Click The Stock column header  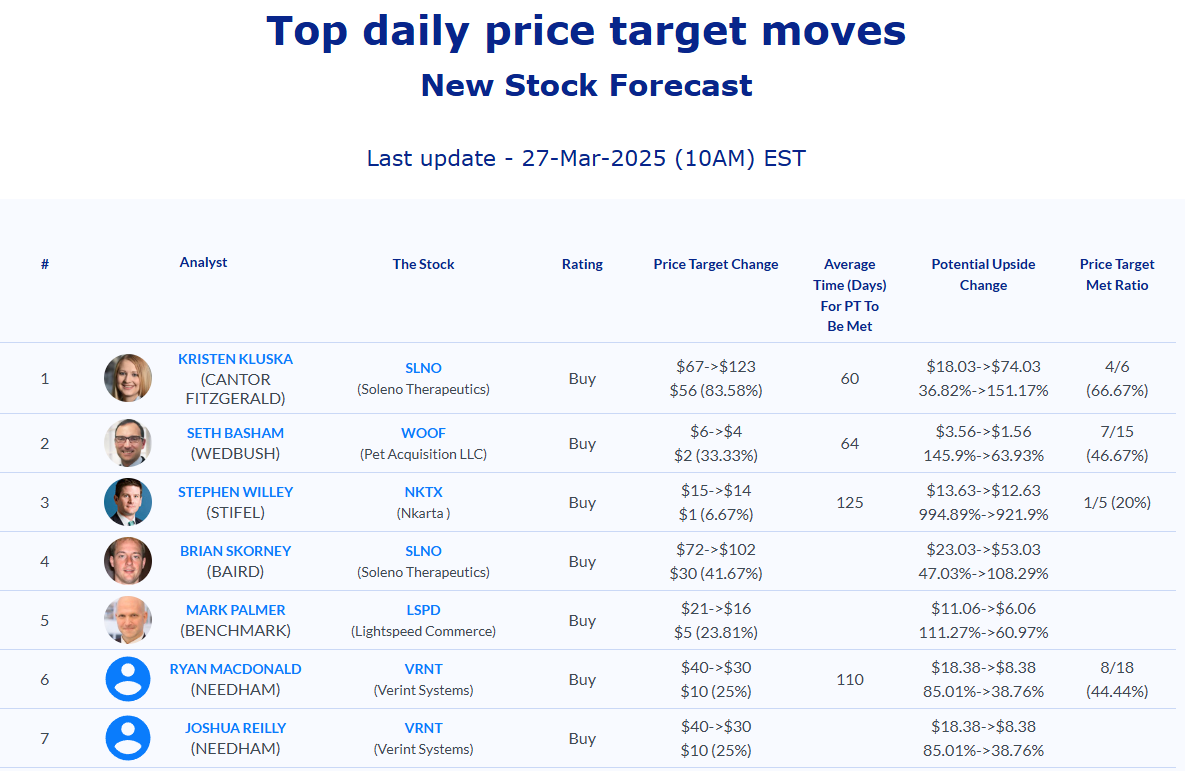click(423, 265)
